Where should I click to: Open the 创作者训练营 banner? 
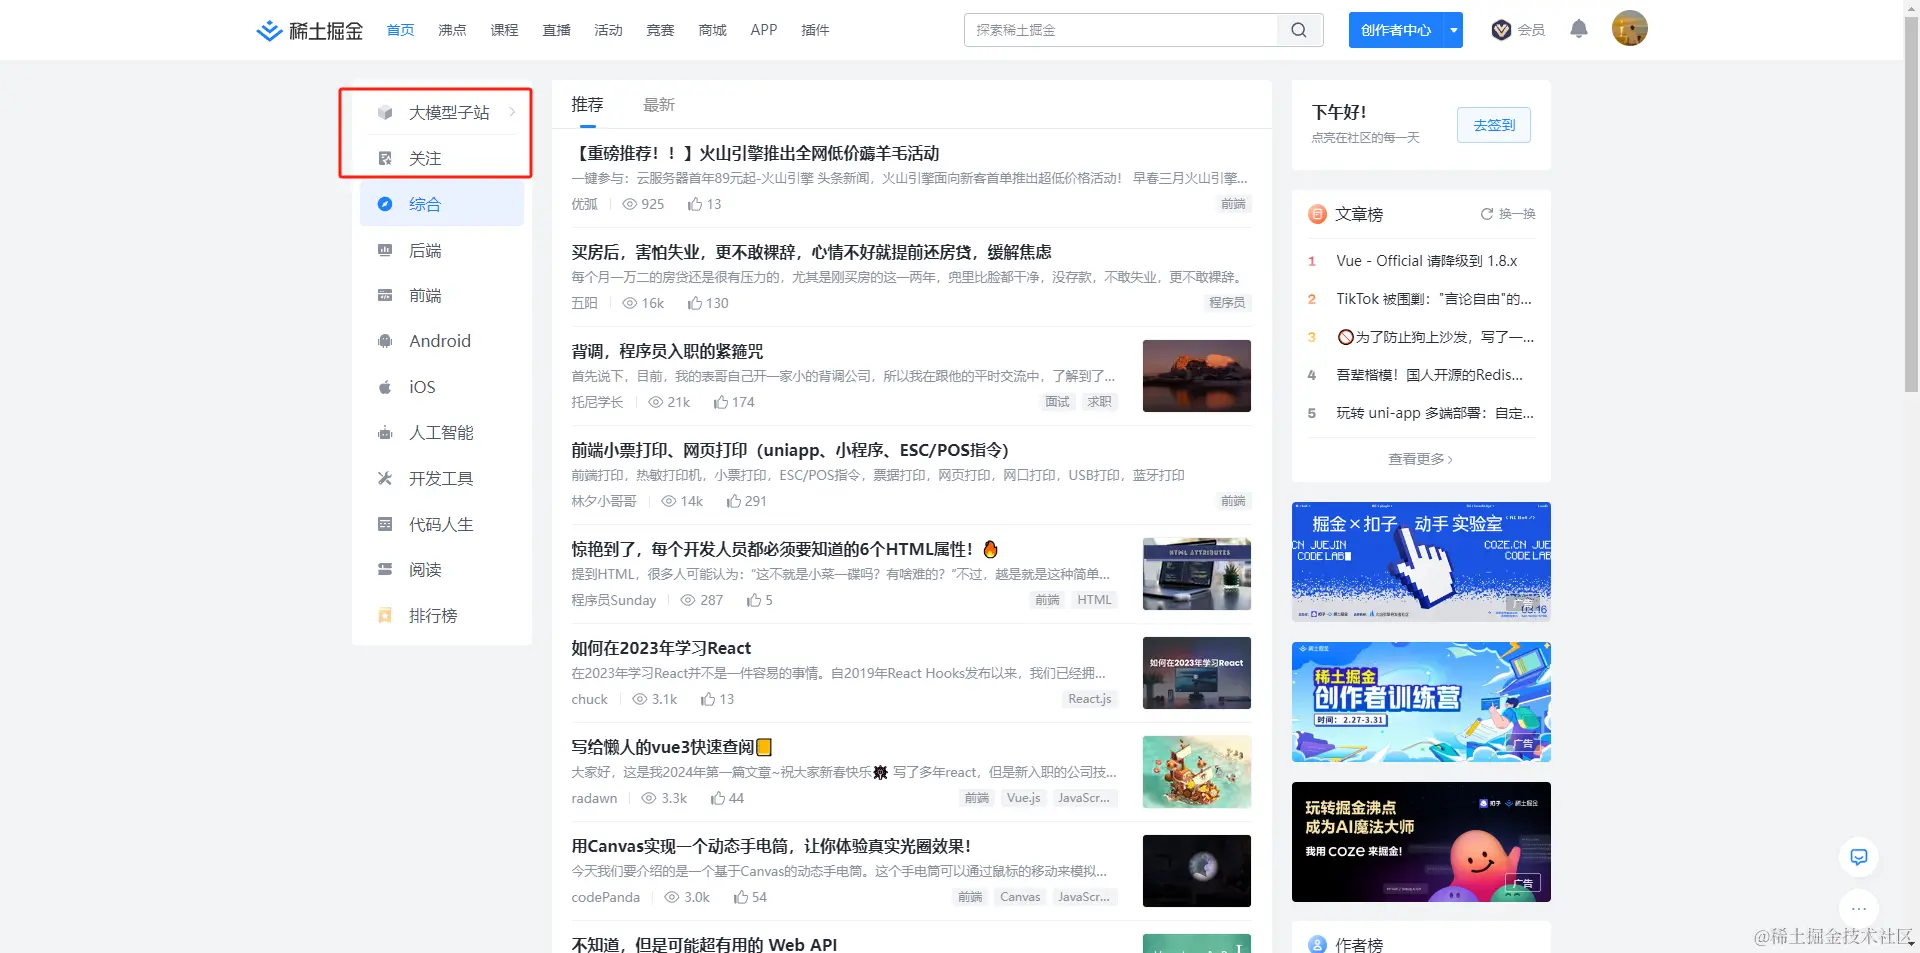1421,702
